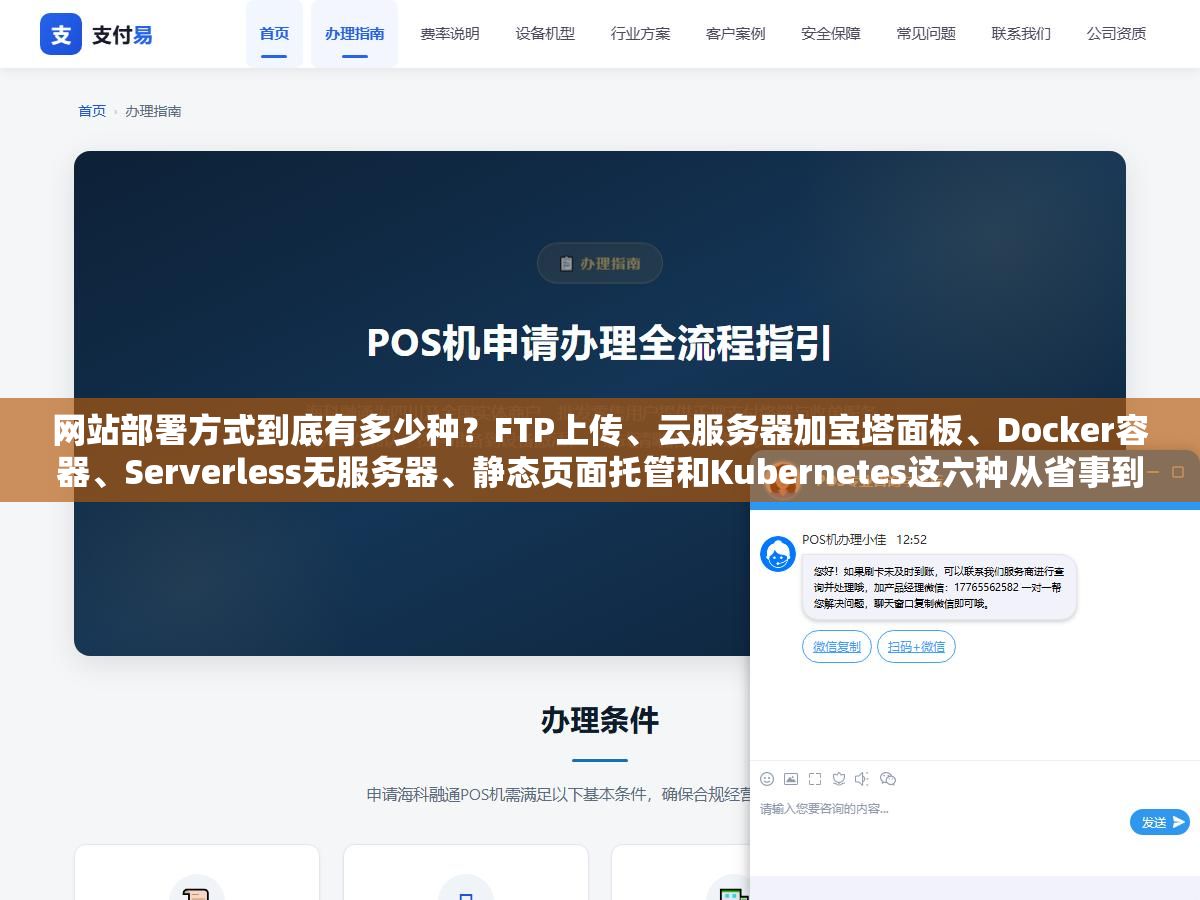Click the 扫码+微信 button in chat
This screenshot has height=900, width=1200.
917,647
